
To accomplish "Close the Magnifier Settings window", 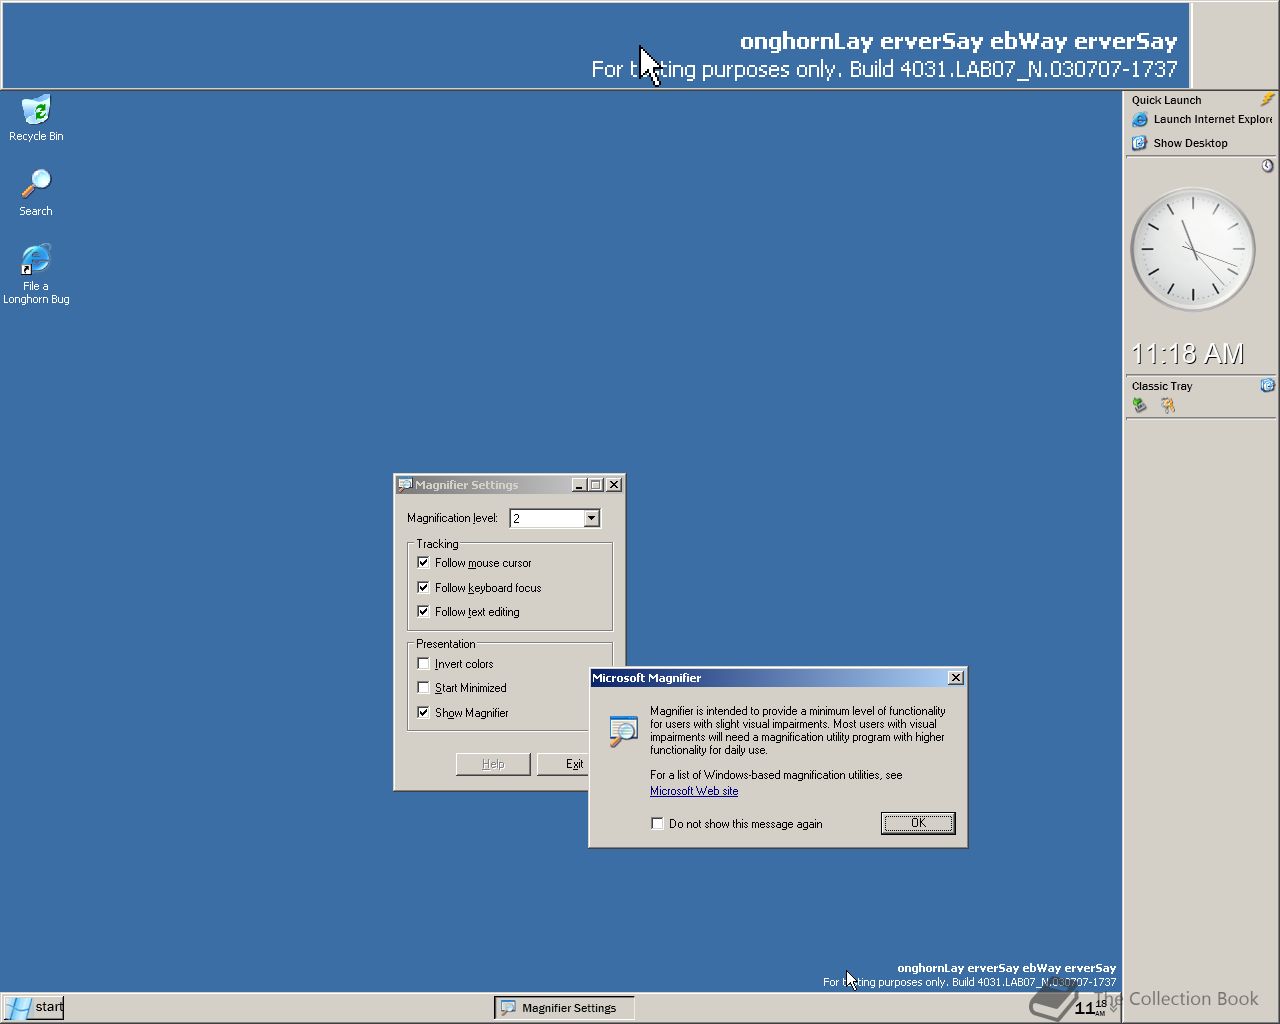I will pos(614,485).
